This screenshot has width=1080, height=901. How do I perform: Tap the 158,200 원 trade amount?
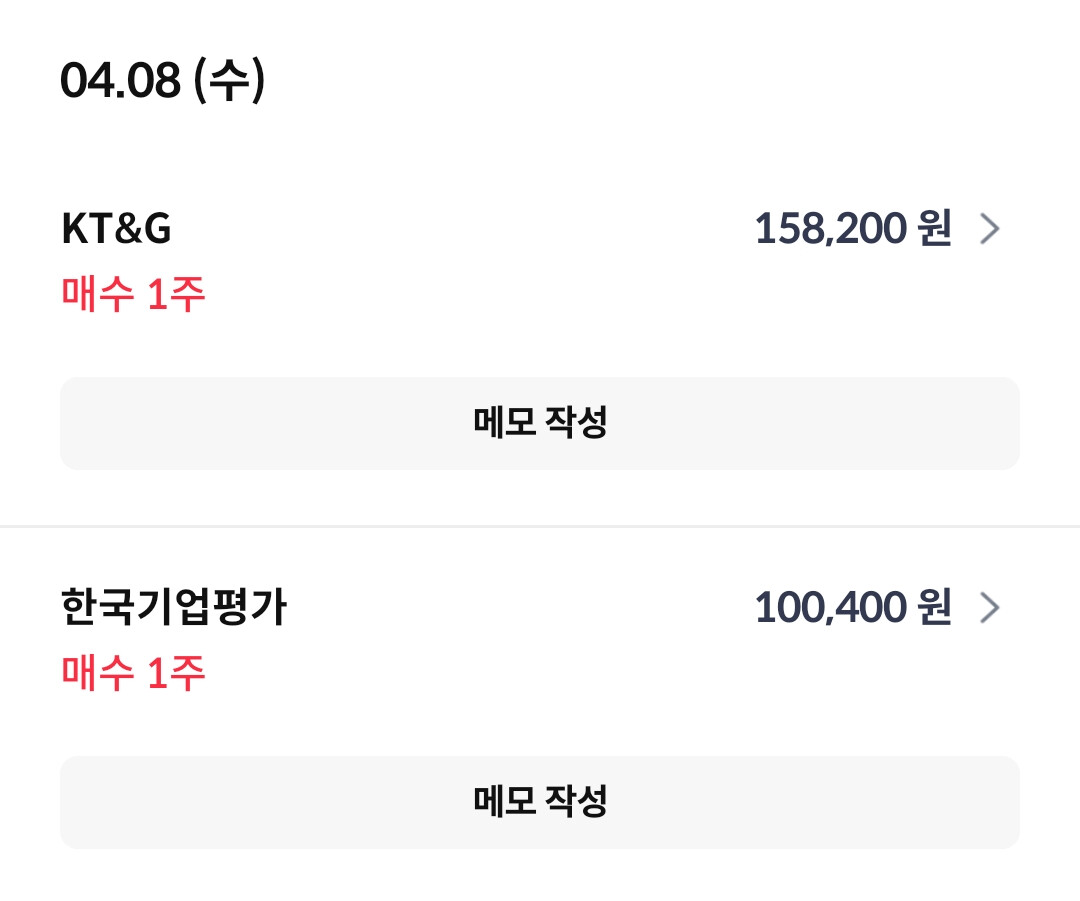(x=851, y=230)
